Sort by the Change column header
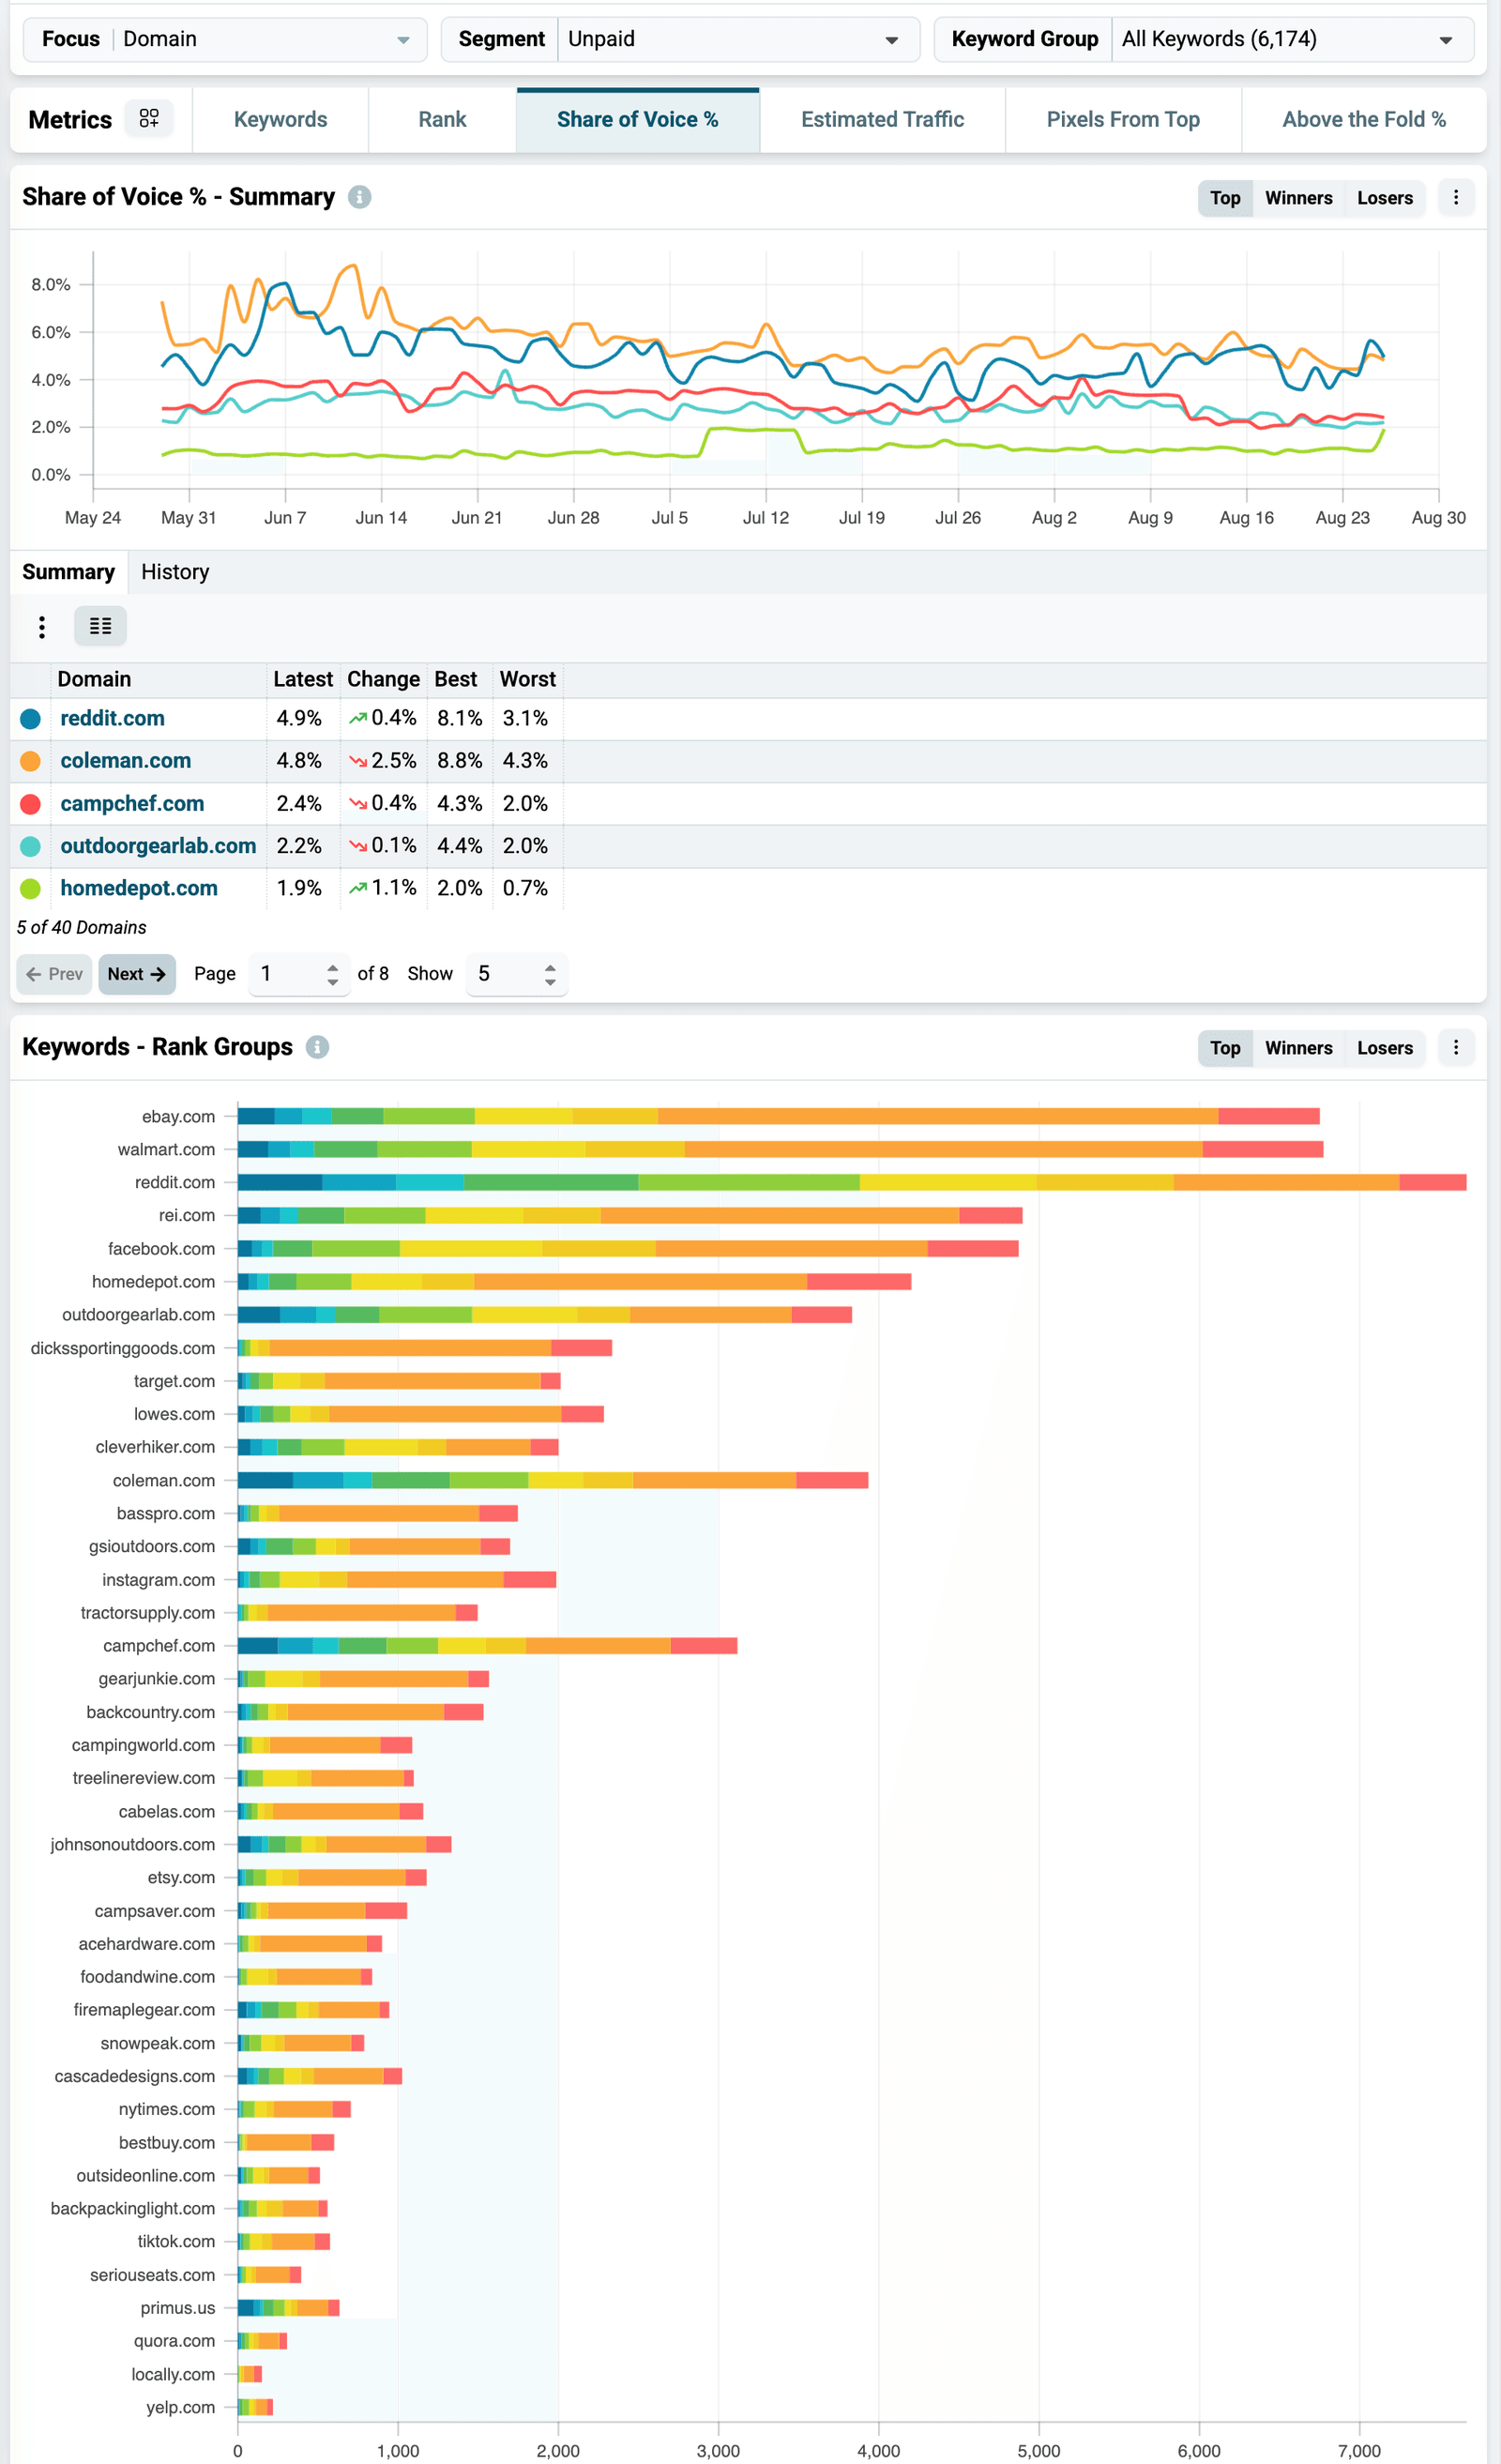The height and width of the screenshot is (2464, 1501). click(383, 680)
